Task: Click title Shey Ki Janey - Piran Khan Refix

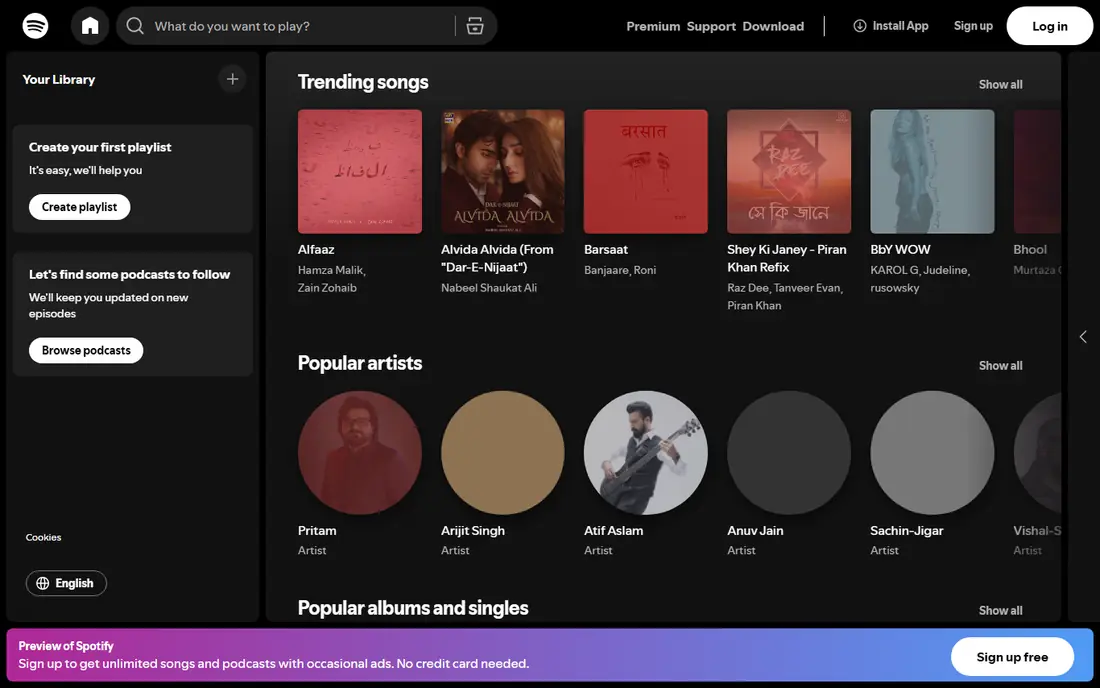Action: click(786, 258)
